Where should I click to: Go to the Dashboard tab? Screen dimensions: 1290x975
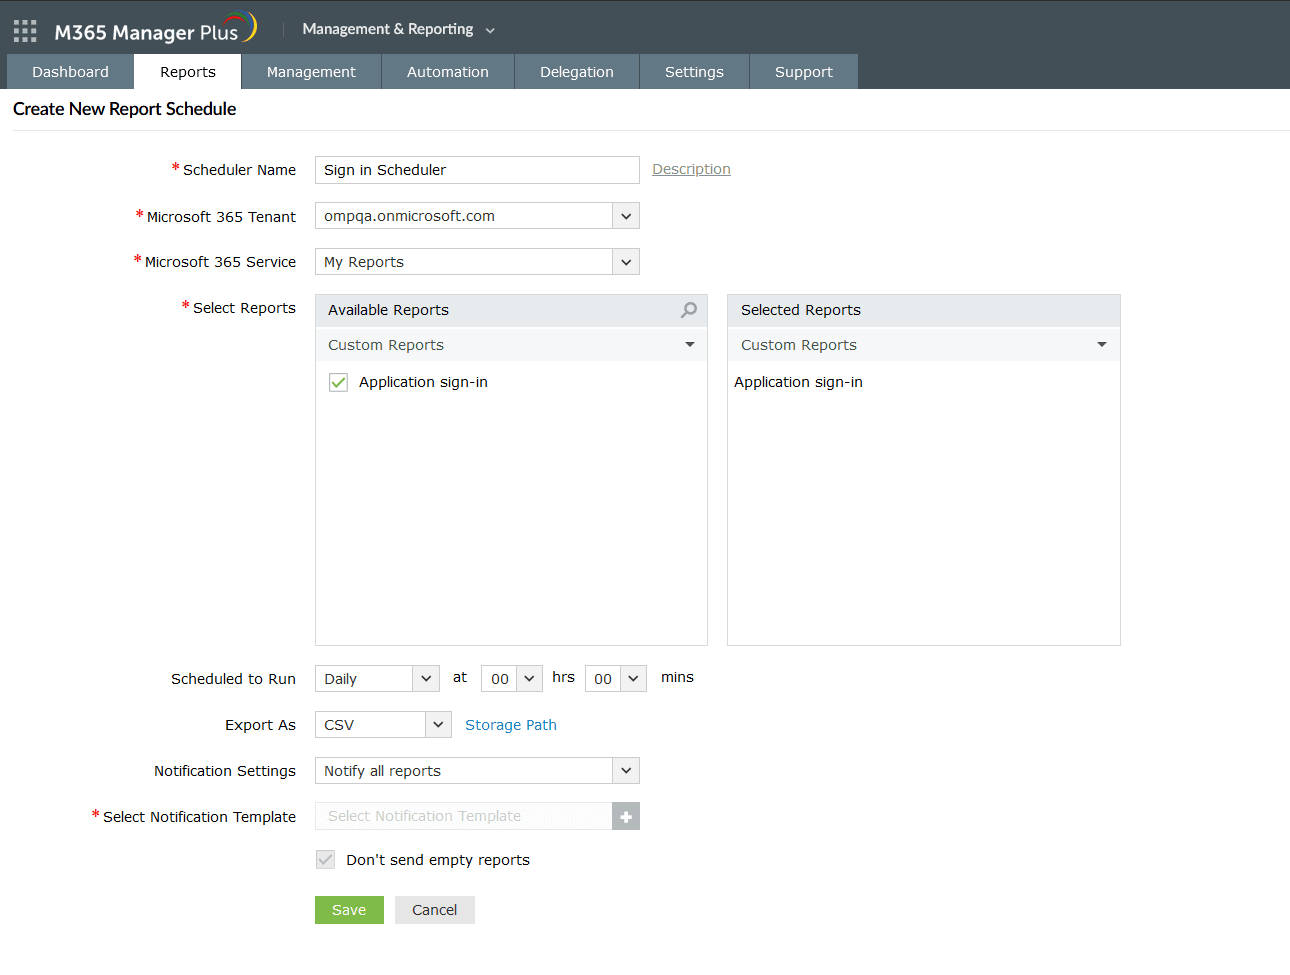(x=70, y=72)
